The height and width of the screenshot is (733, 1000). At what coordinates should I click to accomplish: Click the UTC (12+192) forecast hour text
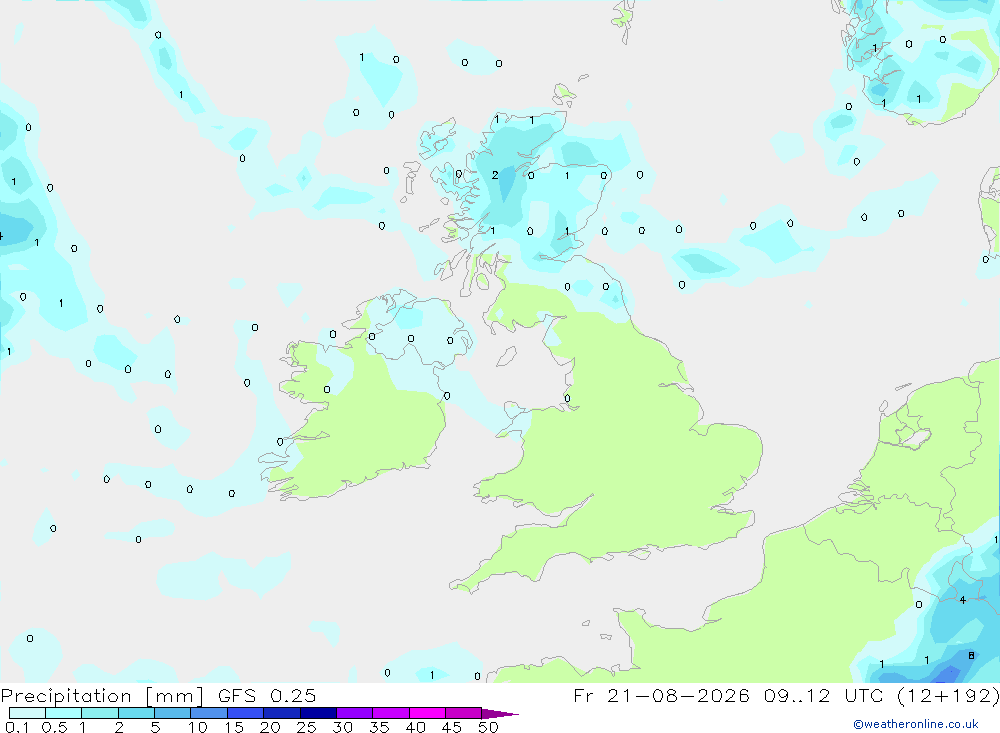click(922, 695)
